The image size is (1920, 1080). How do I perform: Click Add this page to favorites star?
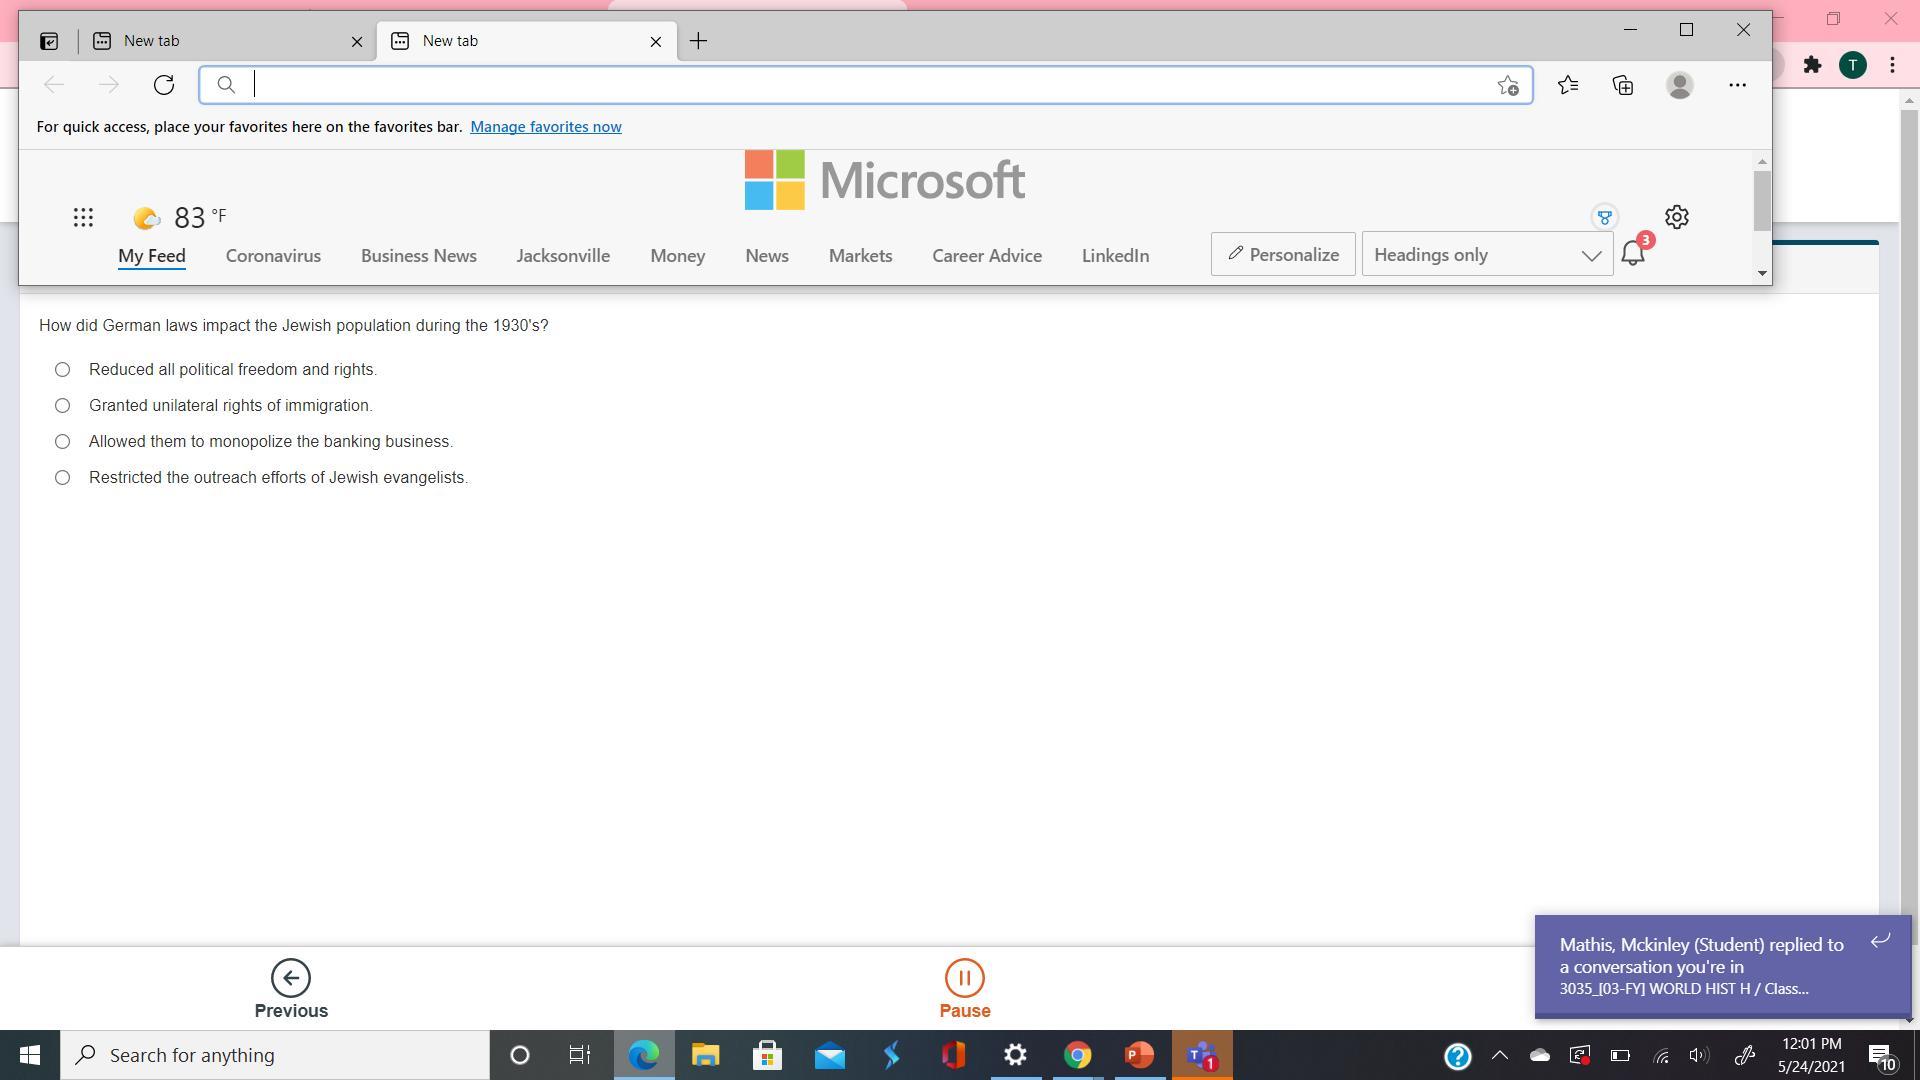point(1508,86)
